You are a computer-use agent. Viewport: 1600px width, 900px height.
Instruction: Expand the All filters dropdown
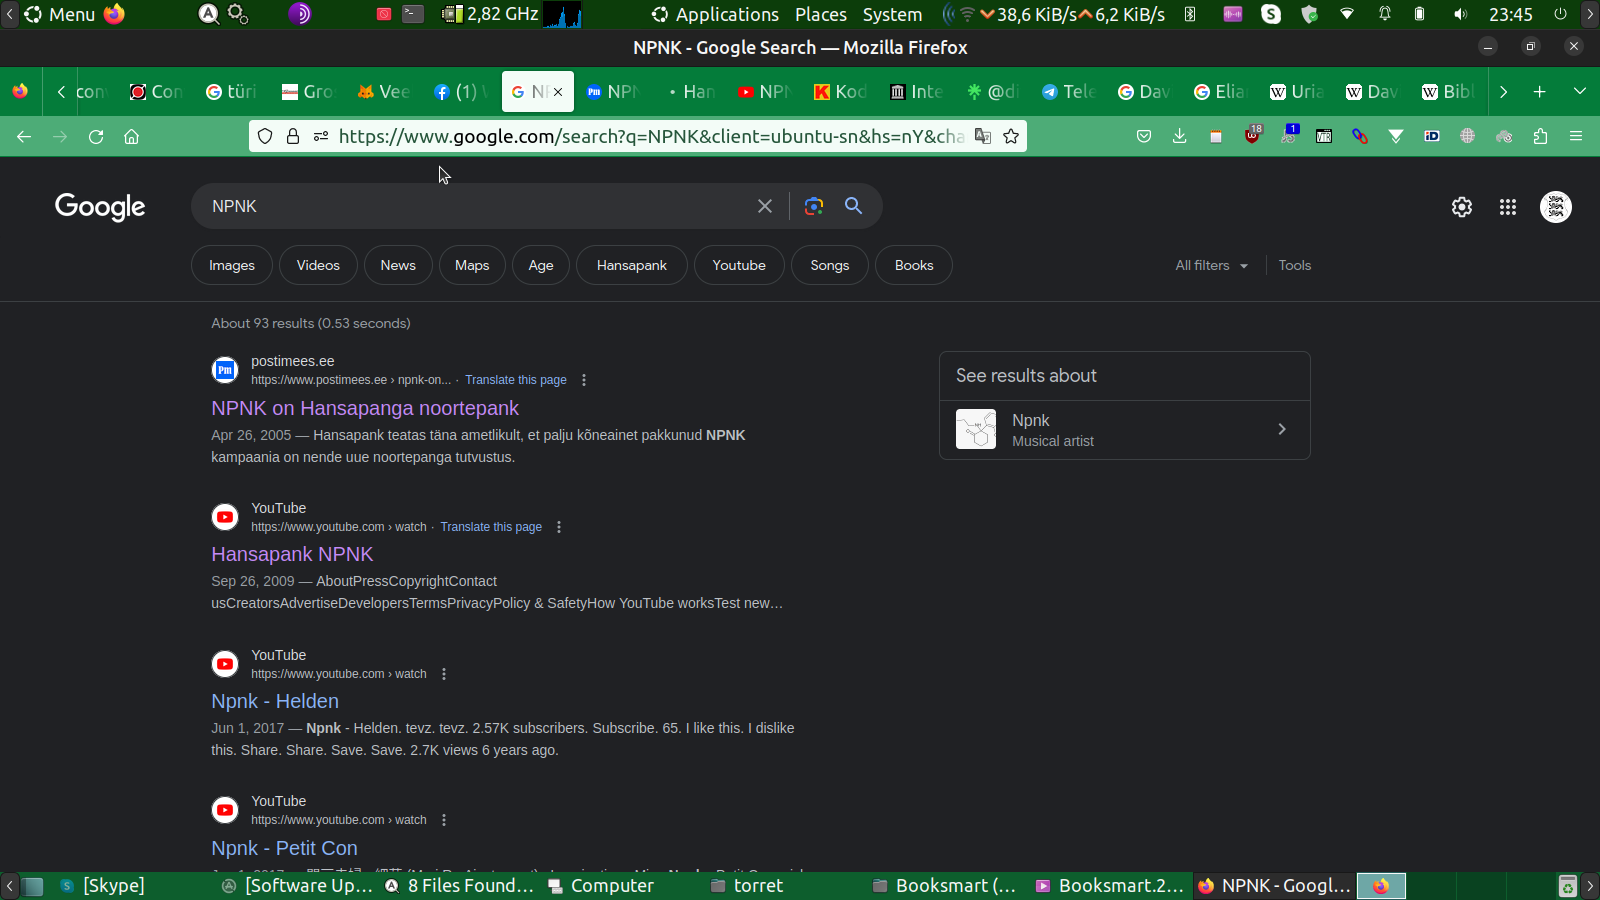coord(1212,265)
